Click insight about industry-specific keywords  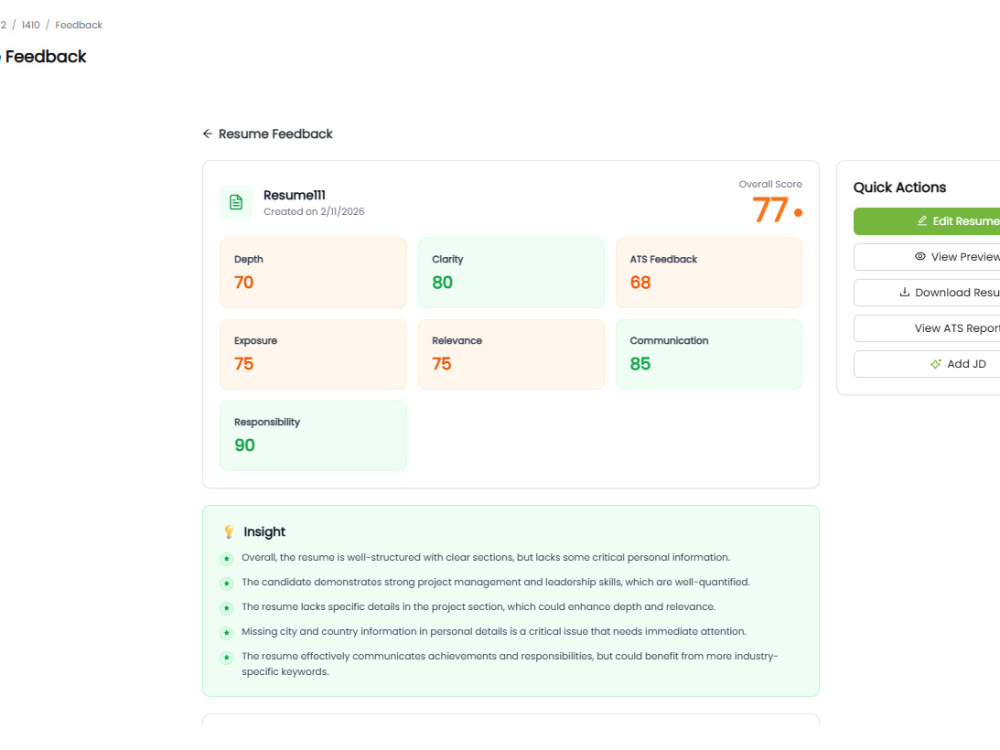coord(510,664)
